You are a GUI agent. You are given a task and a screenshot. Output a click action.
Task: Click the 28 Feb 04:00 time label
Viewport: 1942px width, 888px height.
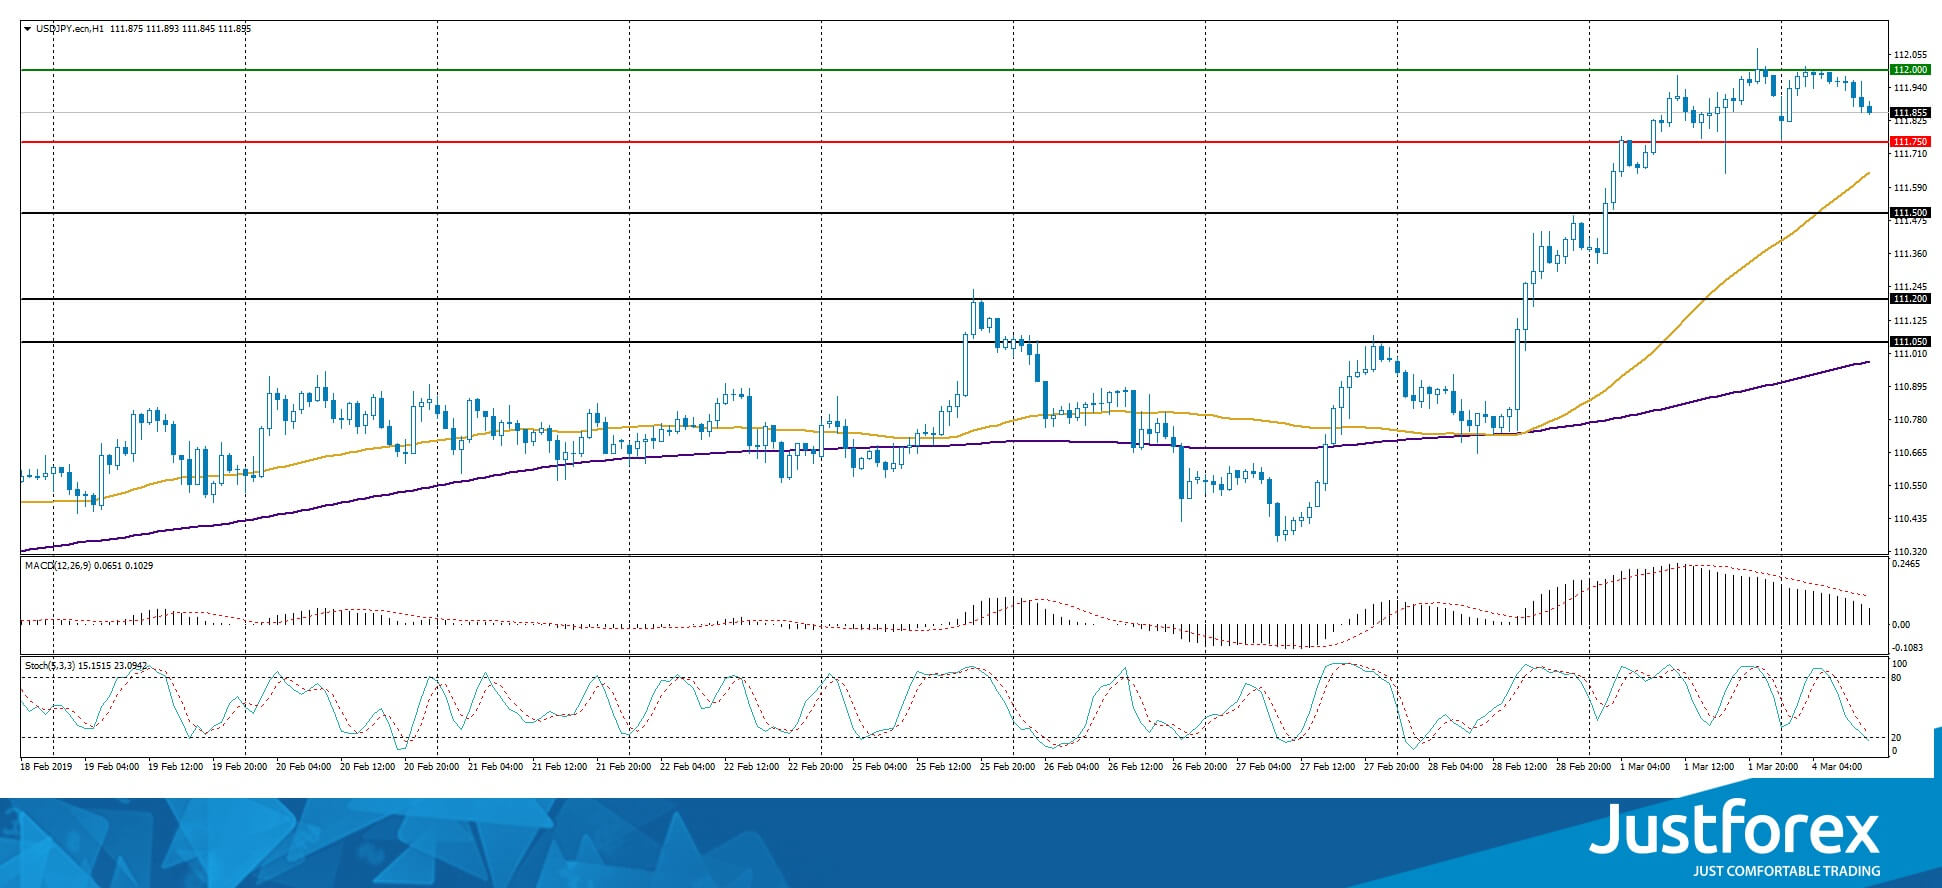click(1455, 767)
